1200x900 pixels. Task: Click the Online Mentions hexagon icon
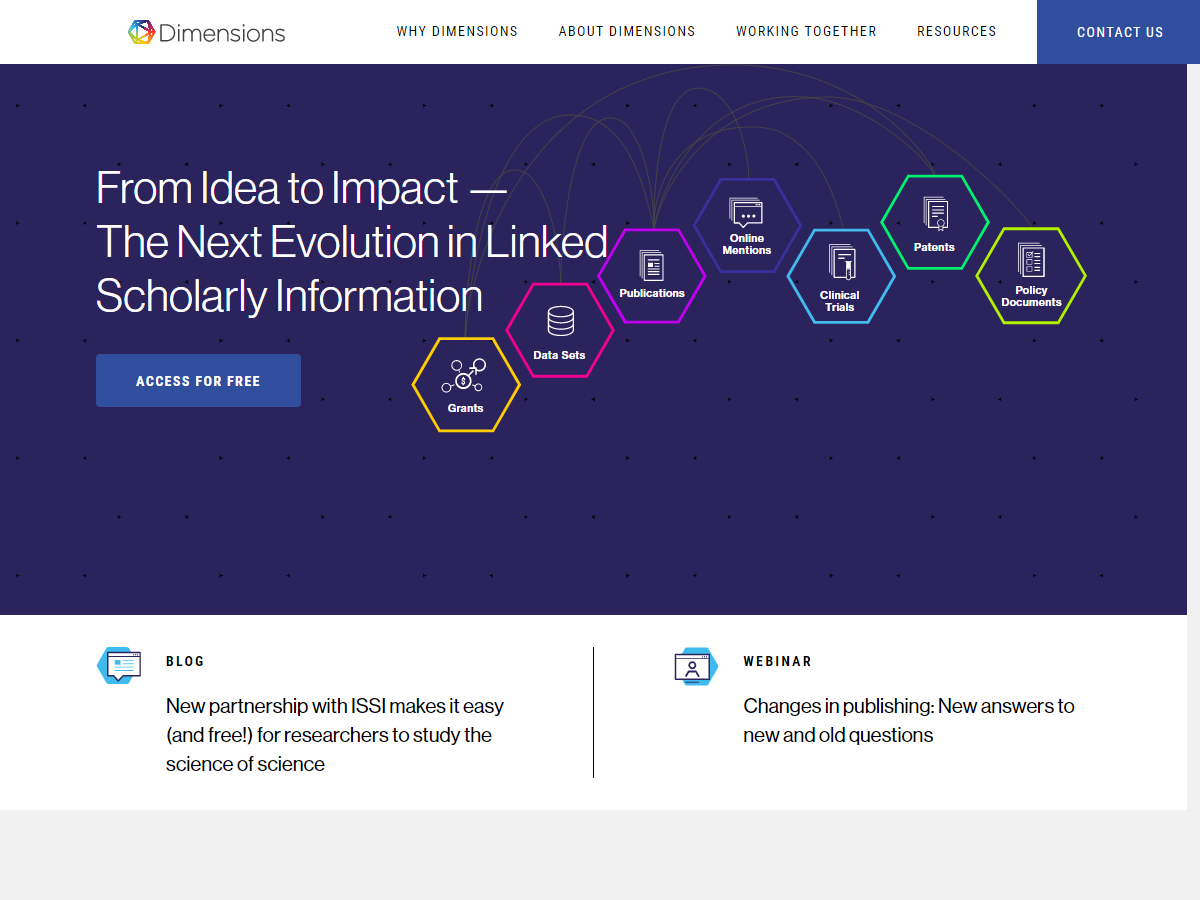coord(747,226)
